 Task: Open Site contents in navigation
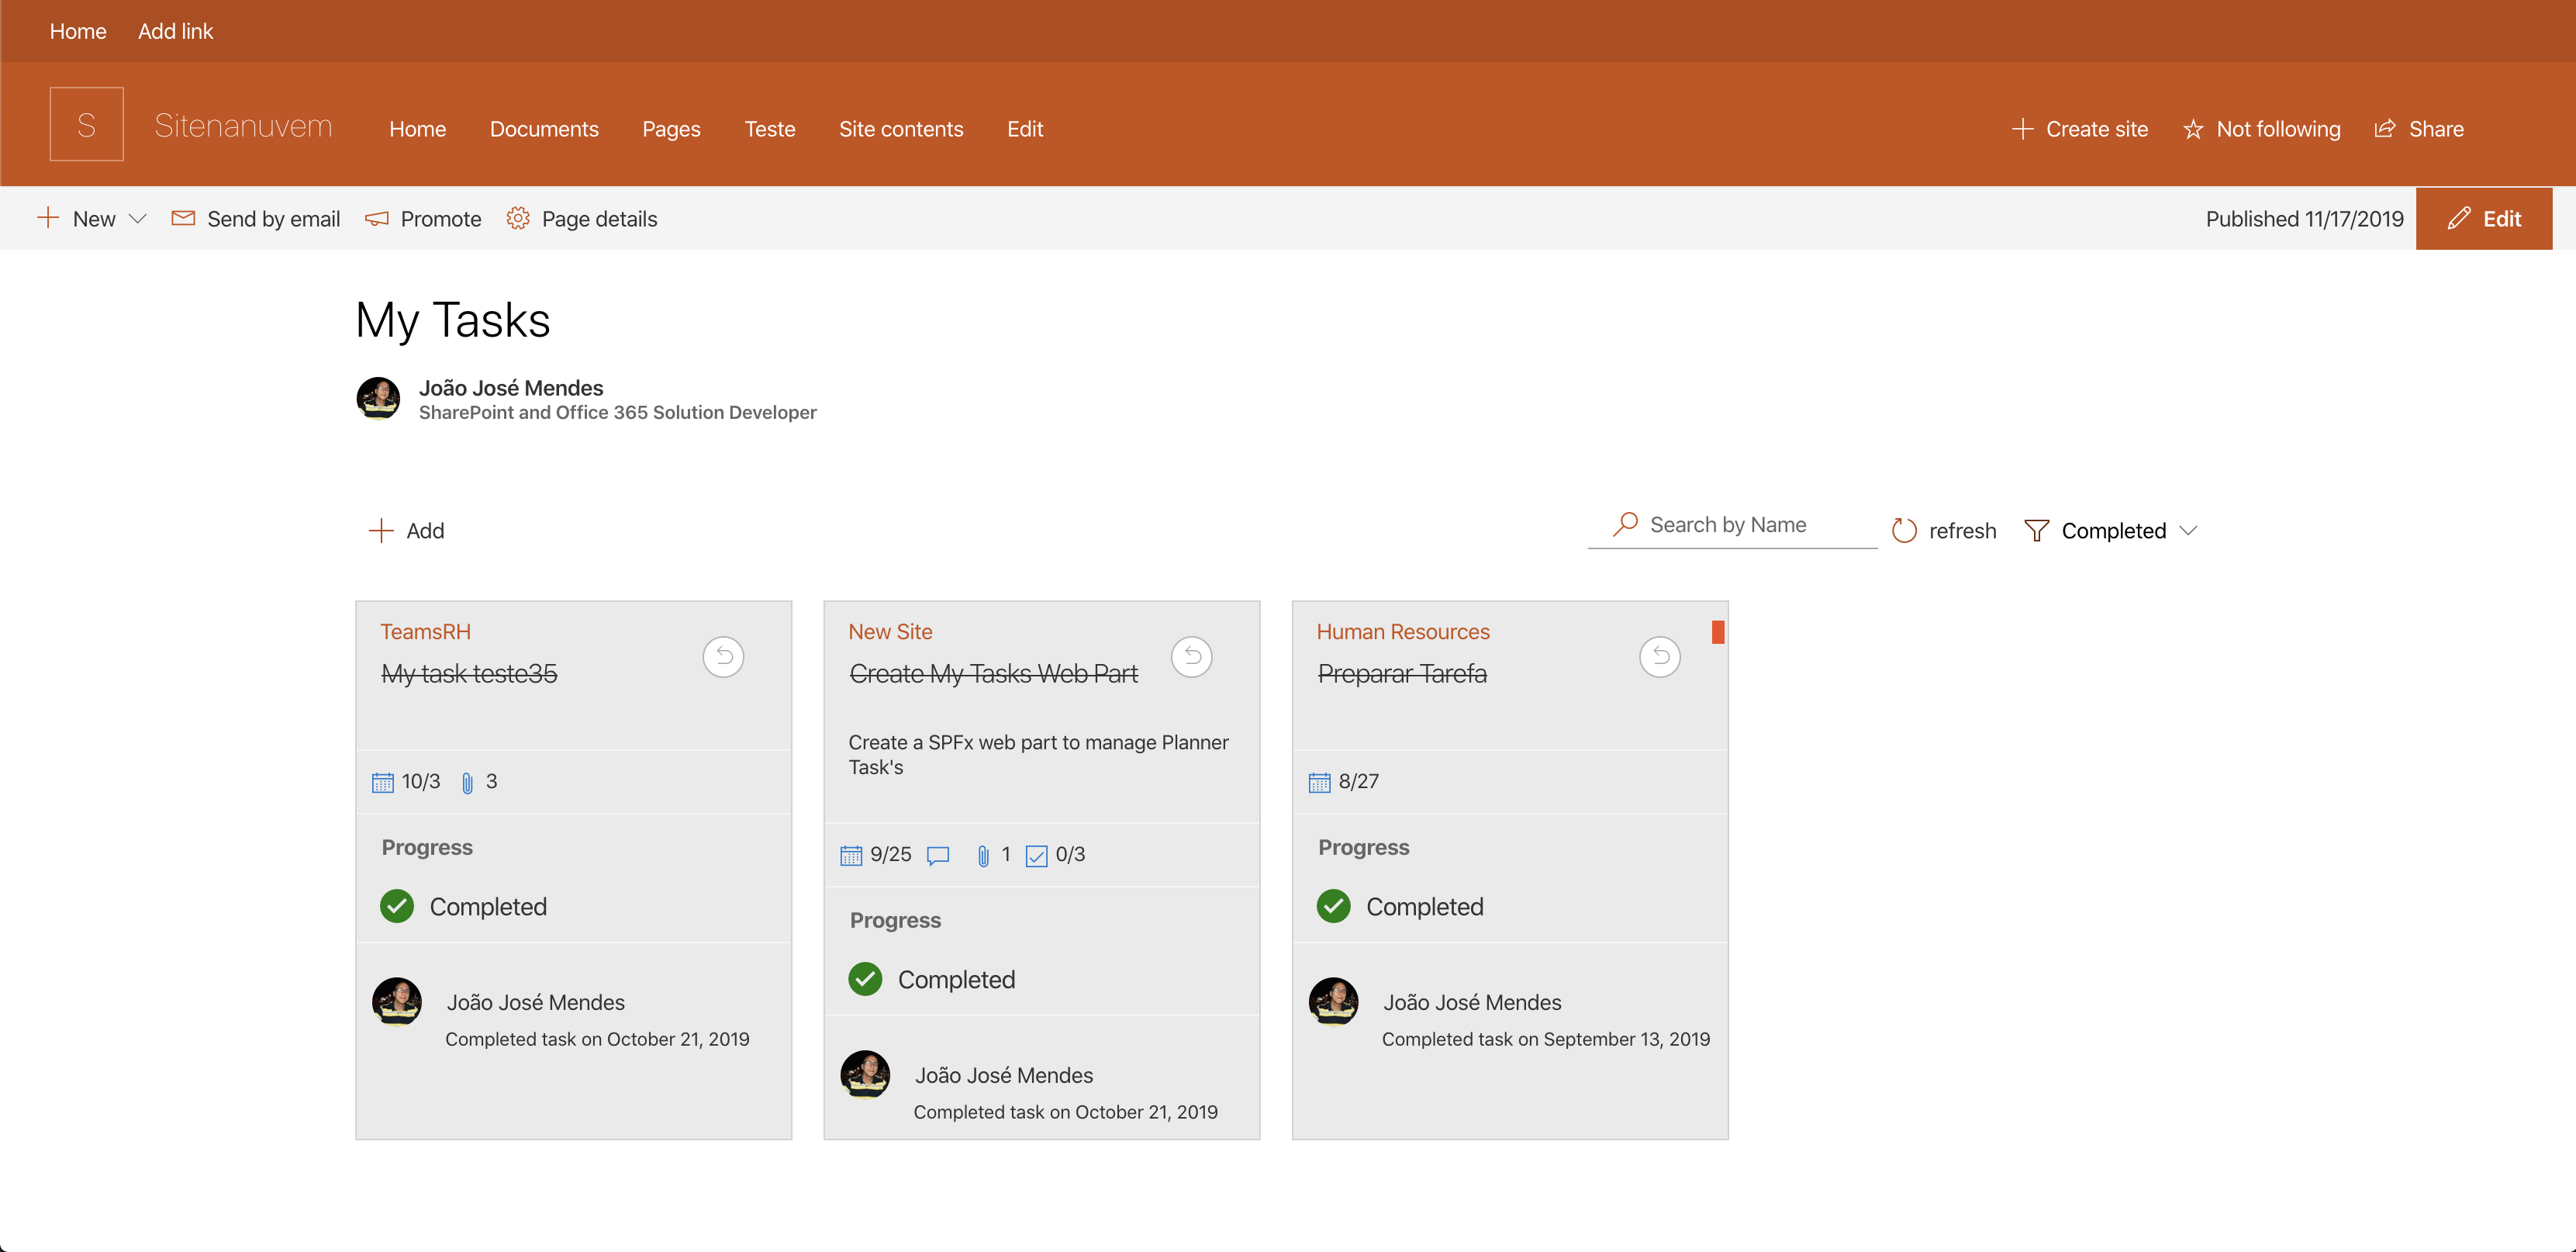[901, 129]
